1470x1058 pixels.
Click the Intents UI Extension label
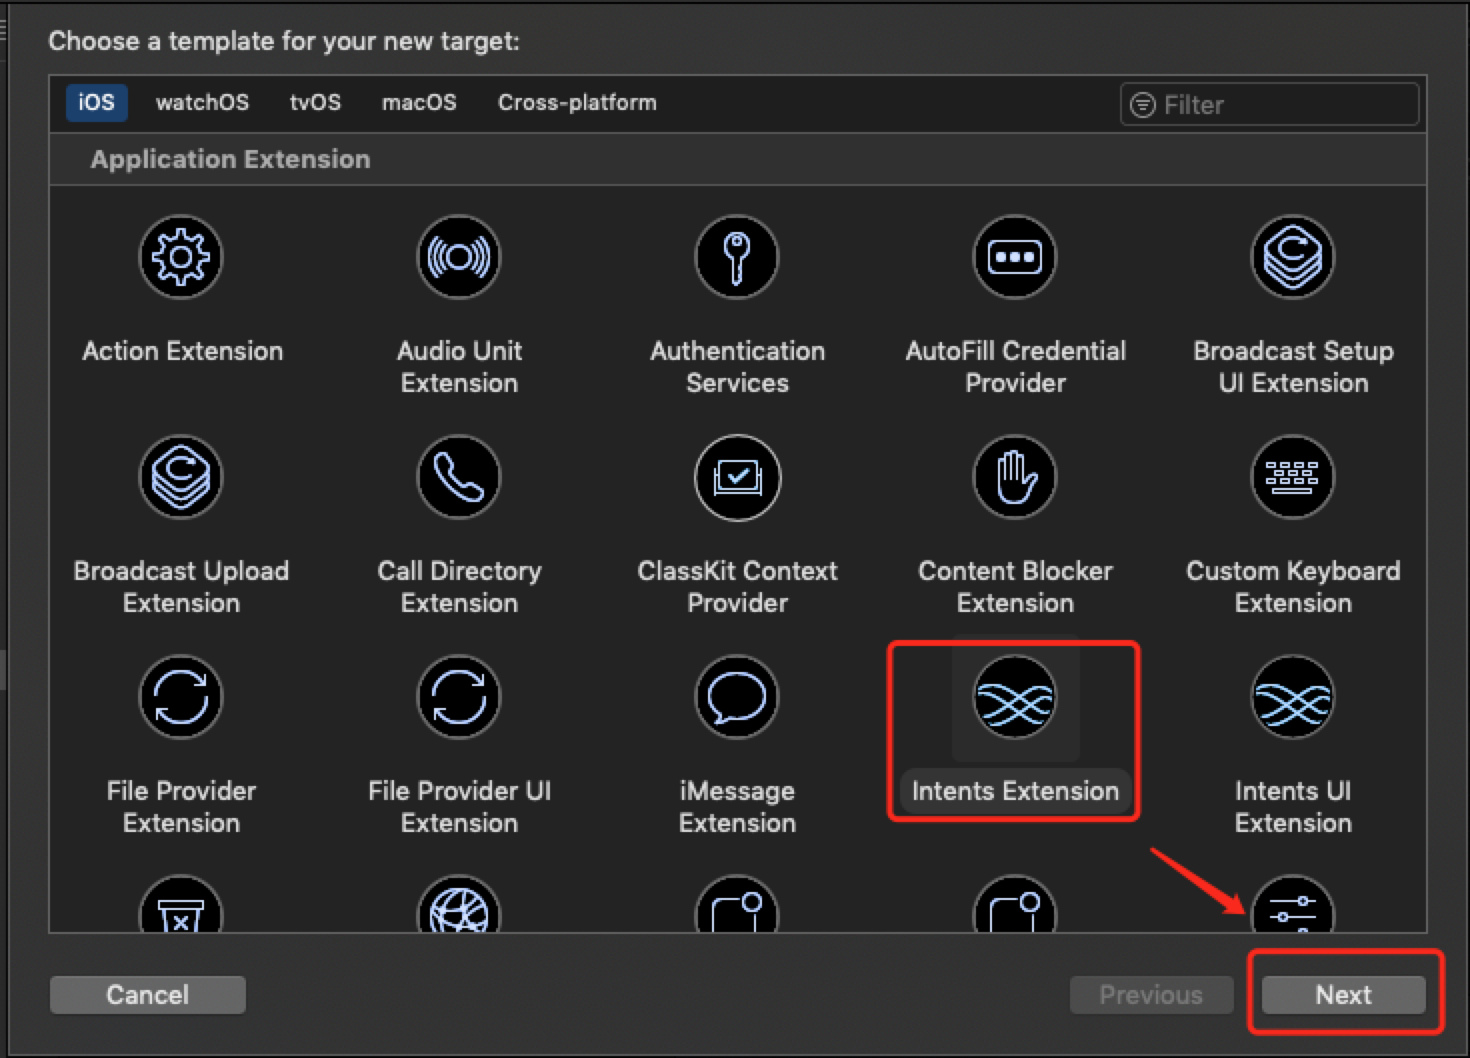point(1293,807)
